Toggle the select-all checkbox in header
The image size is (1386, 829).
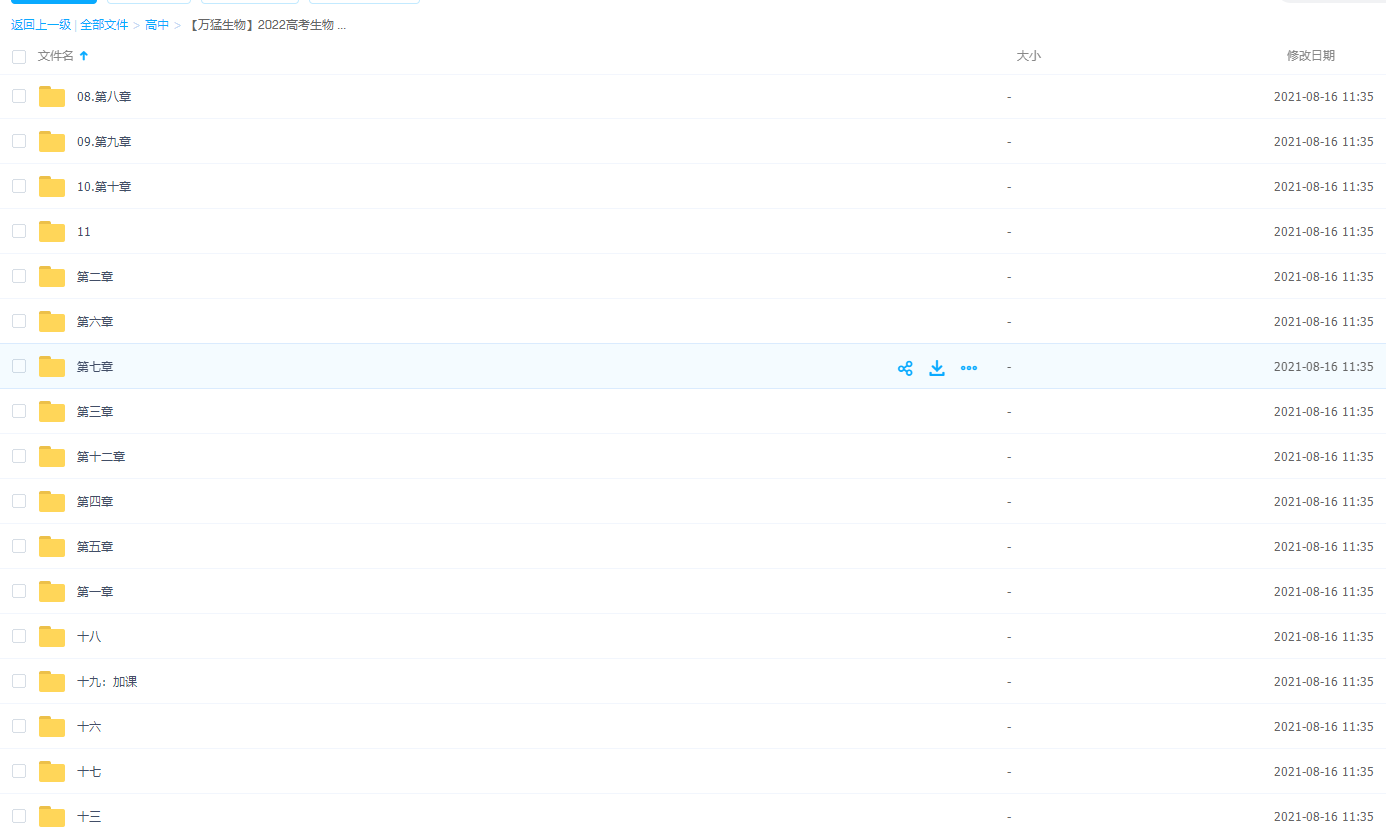[19, 57]
